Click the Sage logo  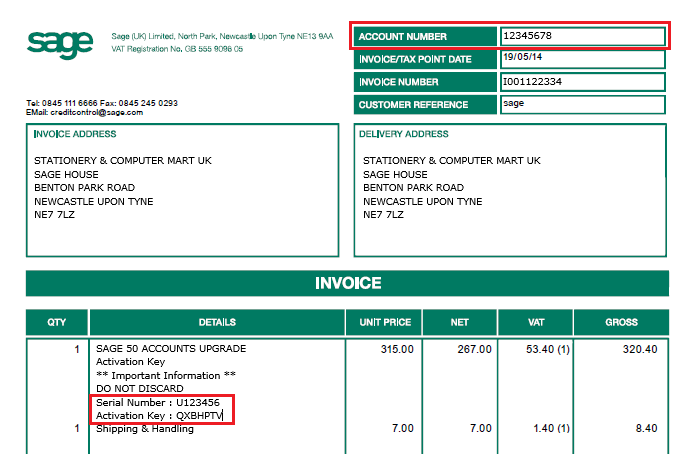point(60,45)
